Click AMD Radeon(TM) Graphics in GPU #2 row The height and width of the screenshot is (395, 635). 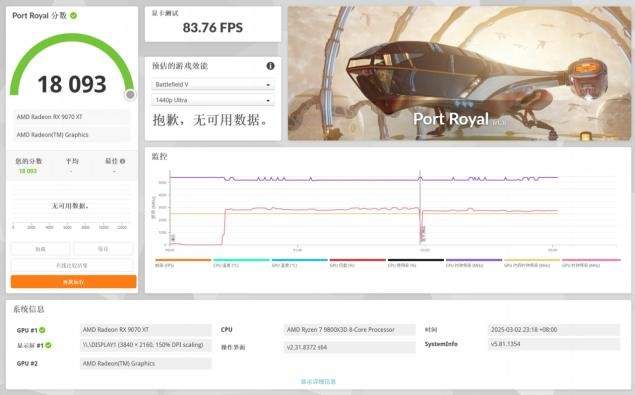tap(146, 363)
